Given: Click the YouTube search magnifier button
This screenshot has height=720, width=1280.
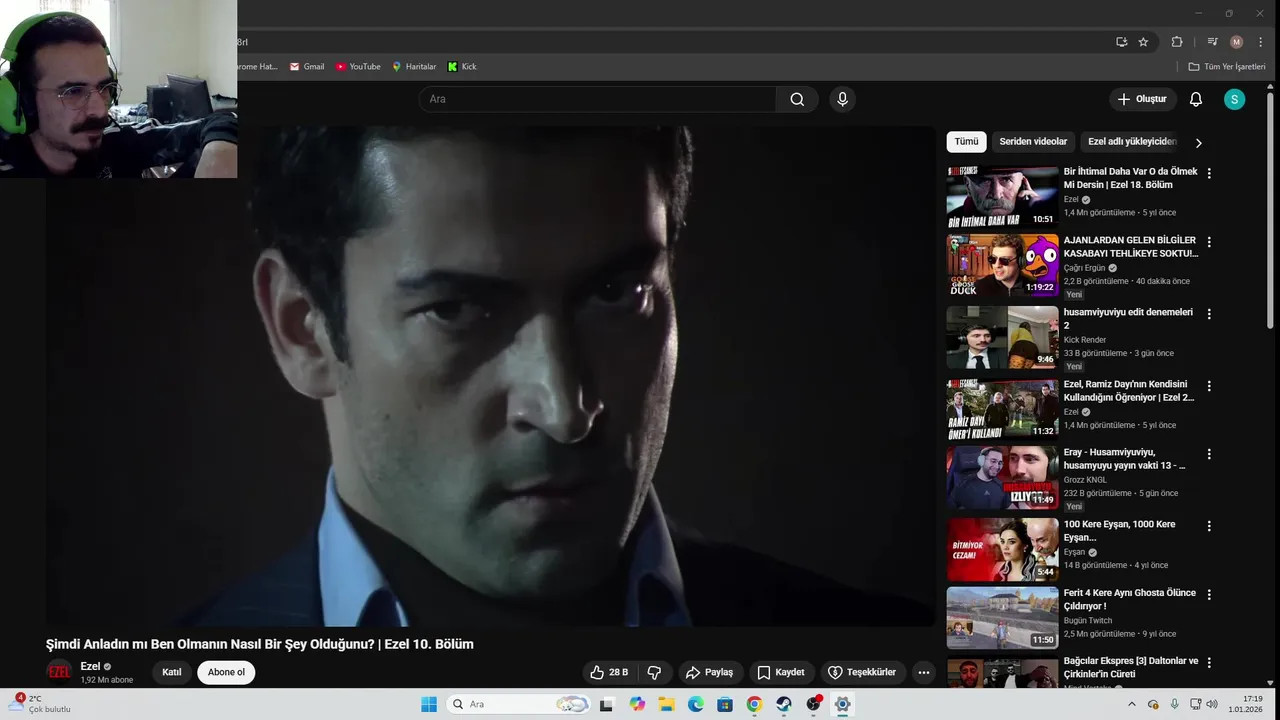Looking at the screenshot, I should pyautogui.click(x=797, y=99).
